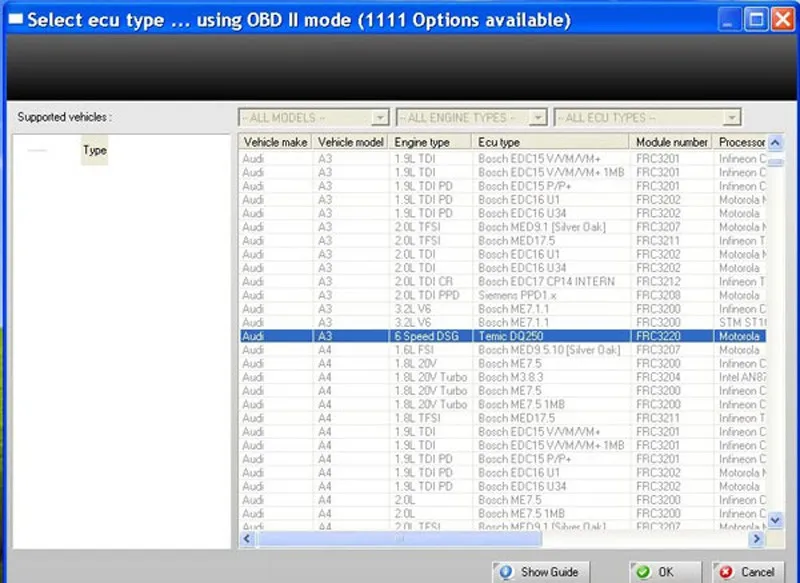Click the green checkmark icon on OK

coord(643,572)
